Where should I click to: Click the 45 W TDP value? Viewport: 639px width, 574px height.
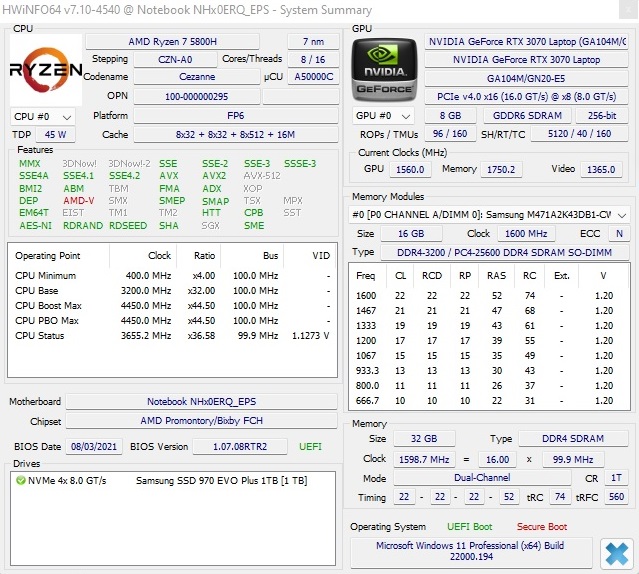[55, 134]
